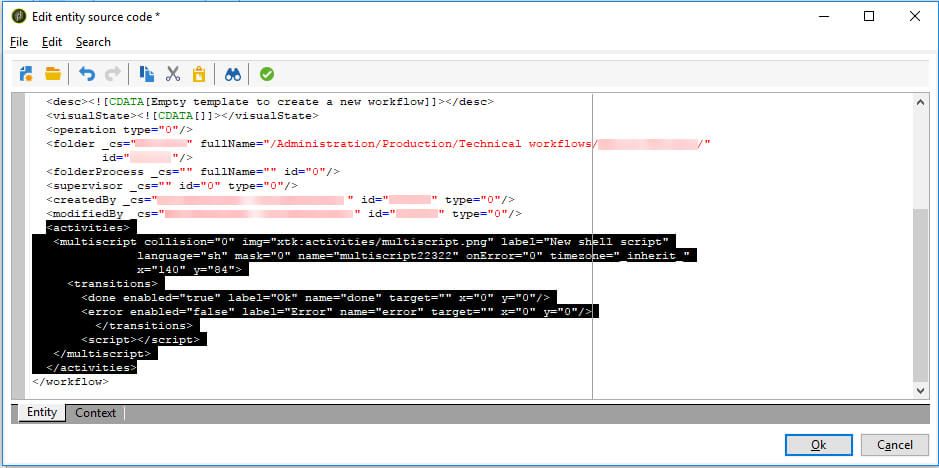Screen dimensions: 939x468
Task: Click the <script></script> line
Action: 140,340
